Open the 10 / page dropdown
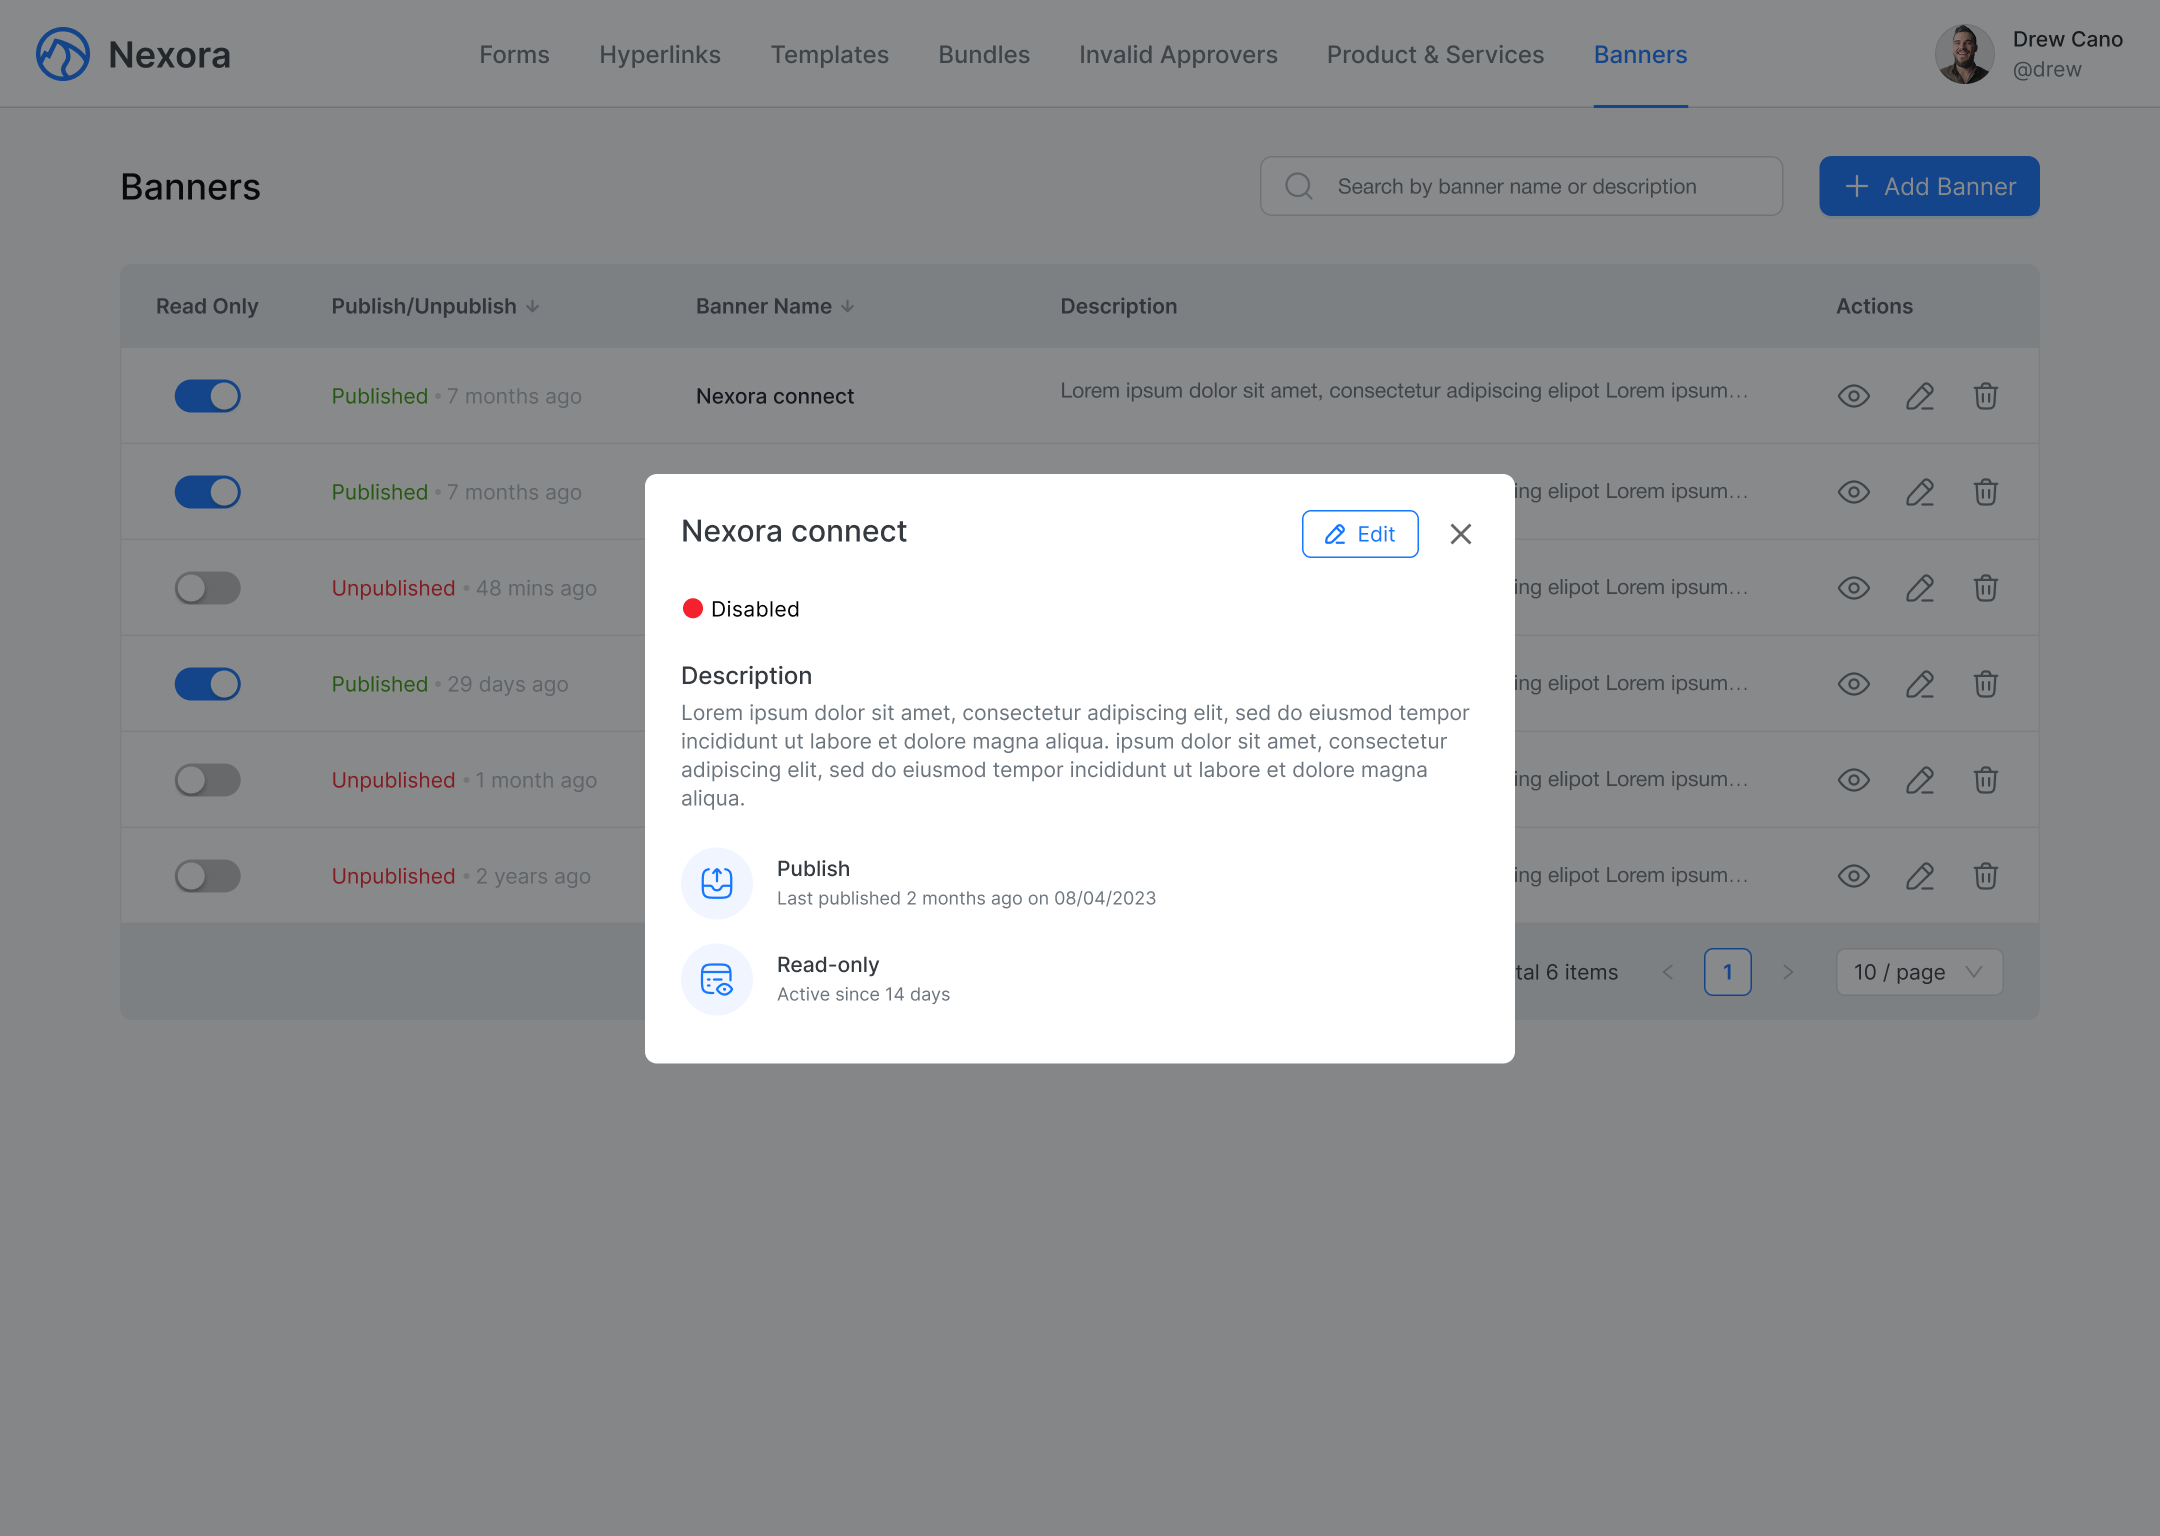The width and height of the screenshot is (2160, 1536). (1919, 972)
